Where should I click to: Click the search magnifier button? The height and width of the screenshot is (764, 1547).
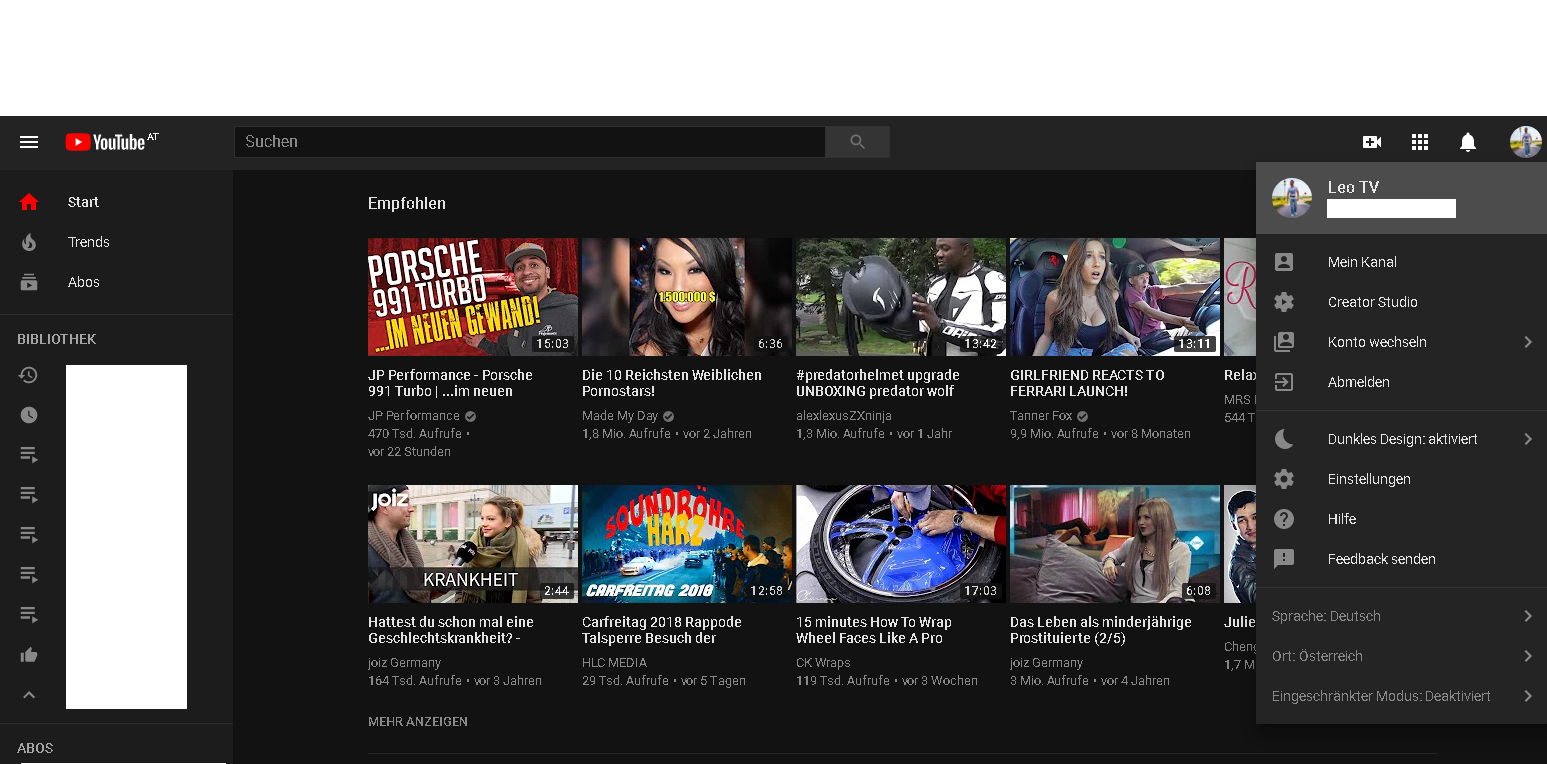coord(857,142)
